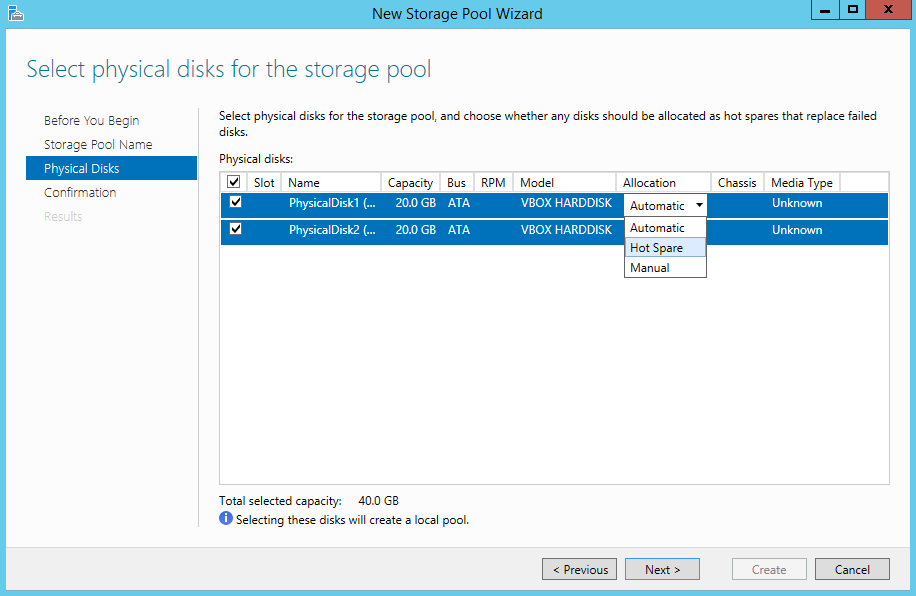Go to the Storage Pool Name step

(98, 144)
